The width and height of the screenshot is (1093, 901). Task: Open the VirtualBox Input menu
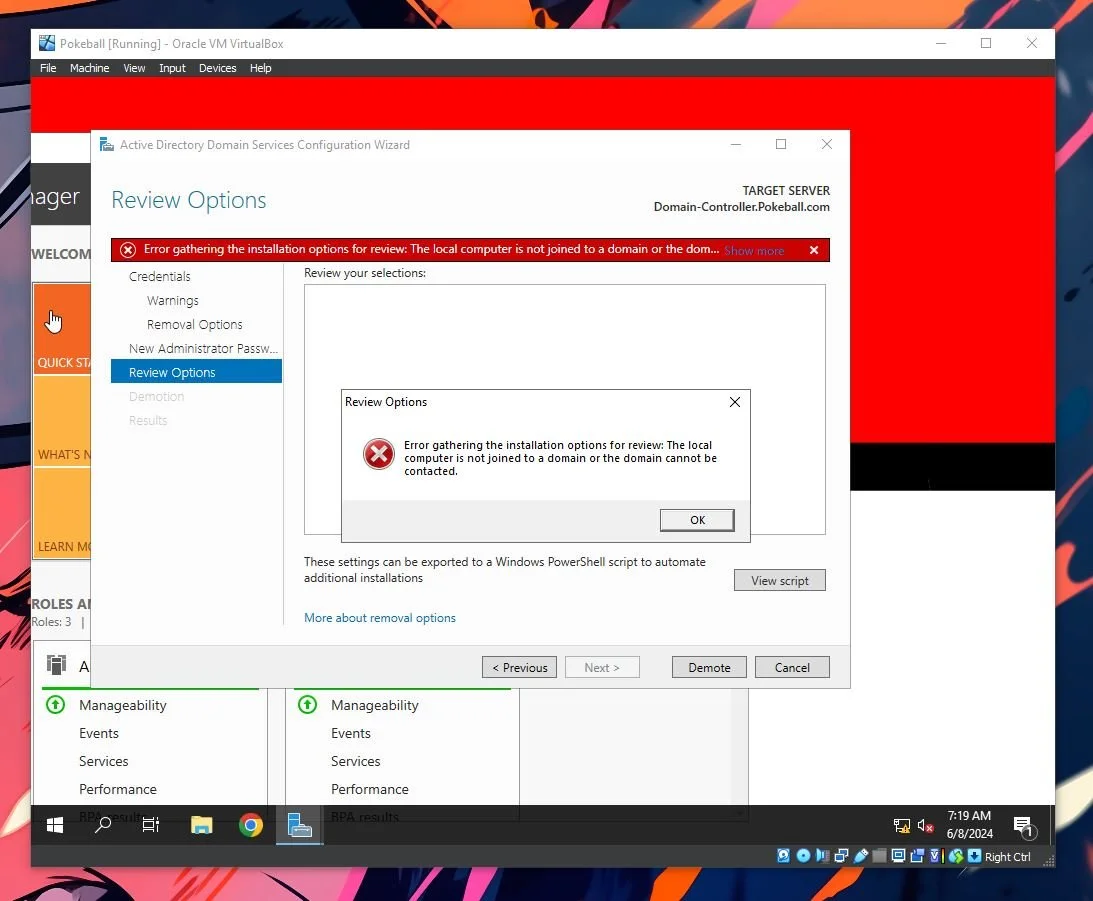[172, 68]
